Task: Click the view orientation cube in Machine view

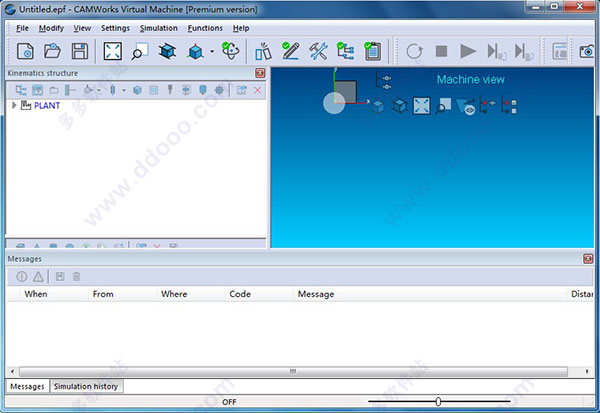Action: coord(345,91)
